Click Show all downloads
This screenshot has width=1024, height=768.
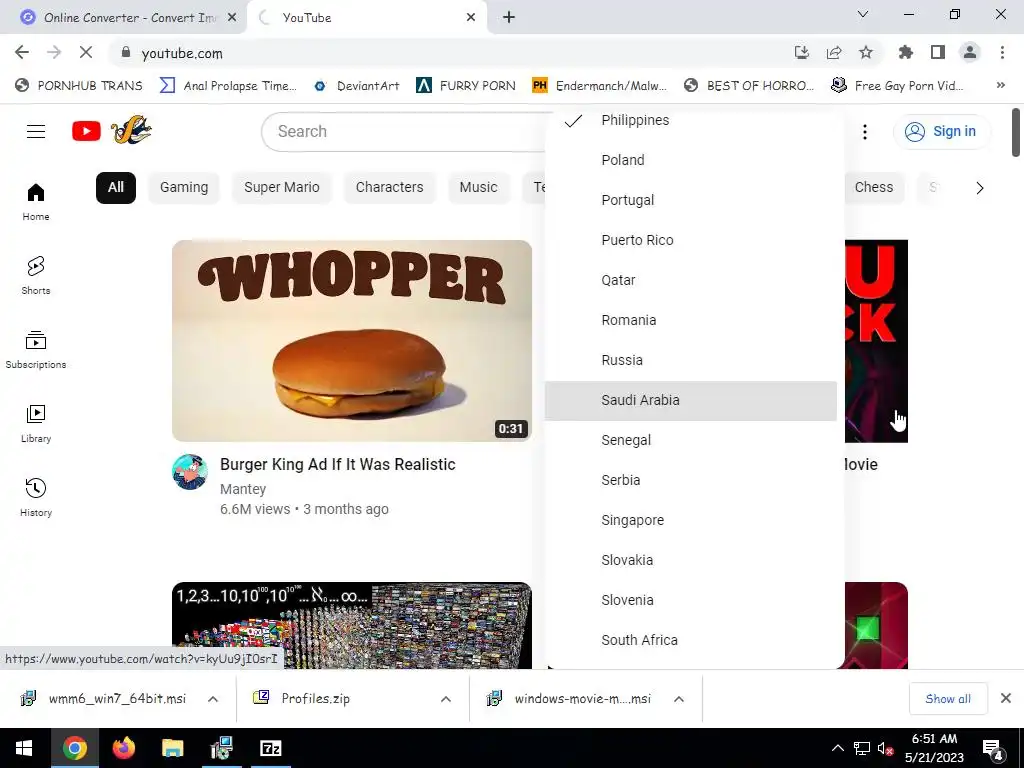click(x=948, y=699)
